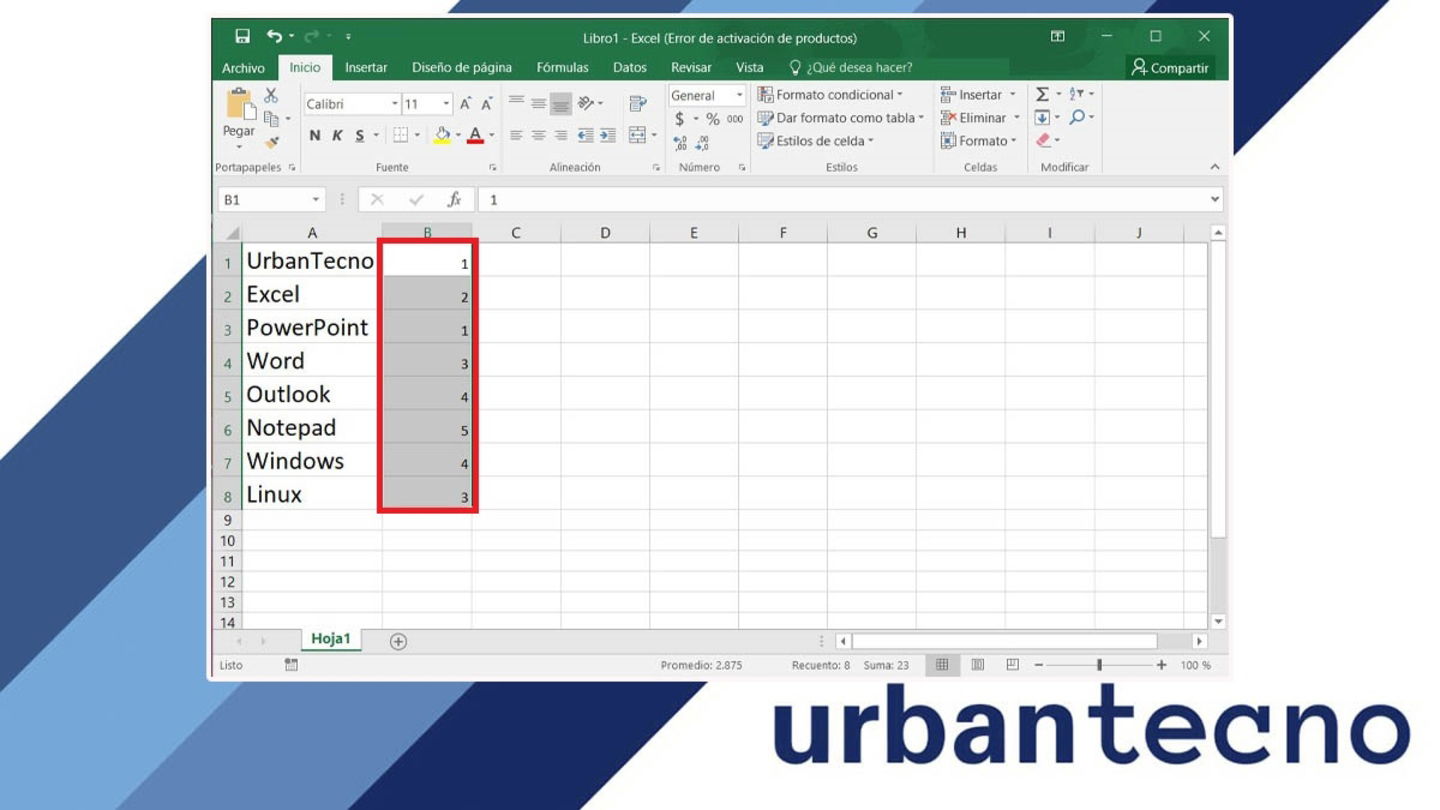
Task: Open Find and Select magnifier icon
Action: click(1077, 117)
